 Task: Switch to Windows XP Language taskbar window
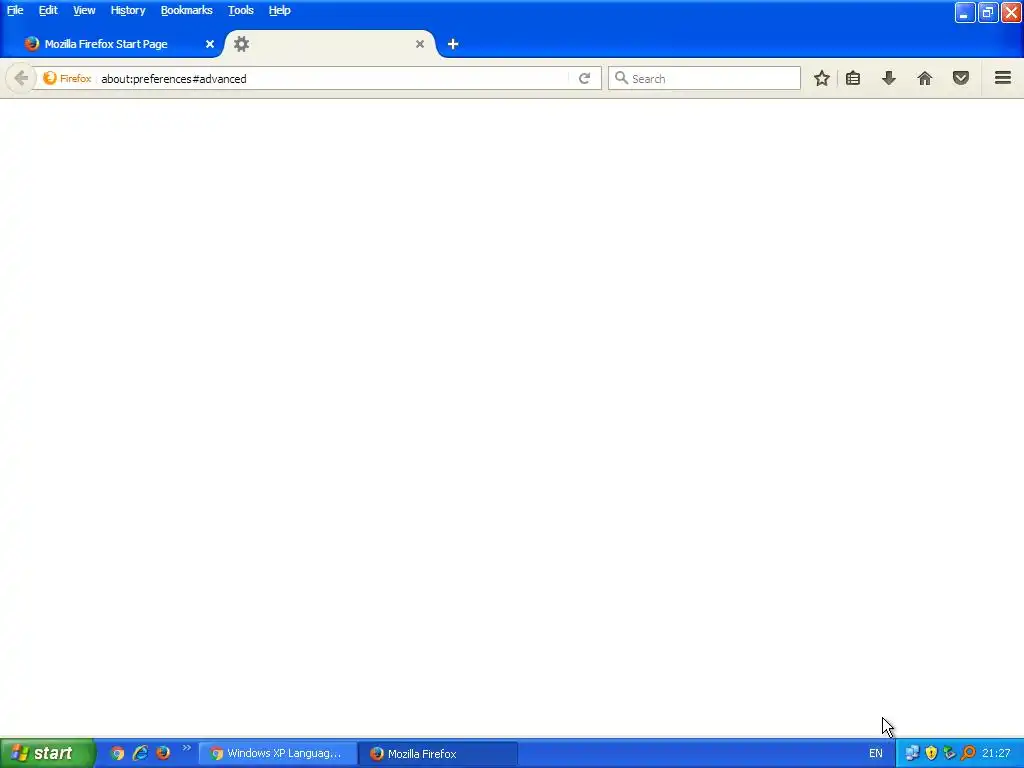coord(278,754)
